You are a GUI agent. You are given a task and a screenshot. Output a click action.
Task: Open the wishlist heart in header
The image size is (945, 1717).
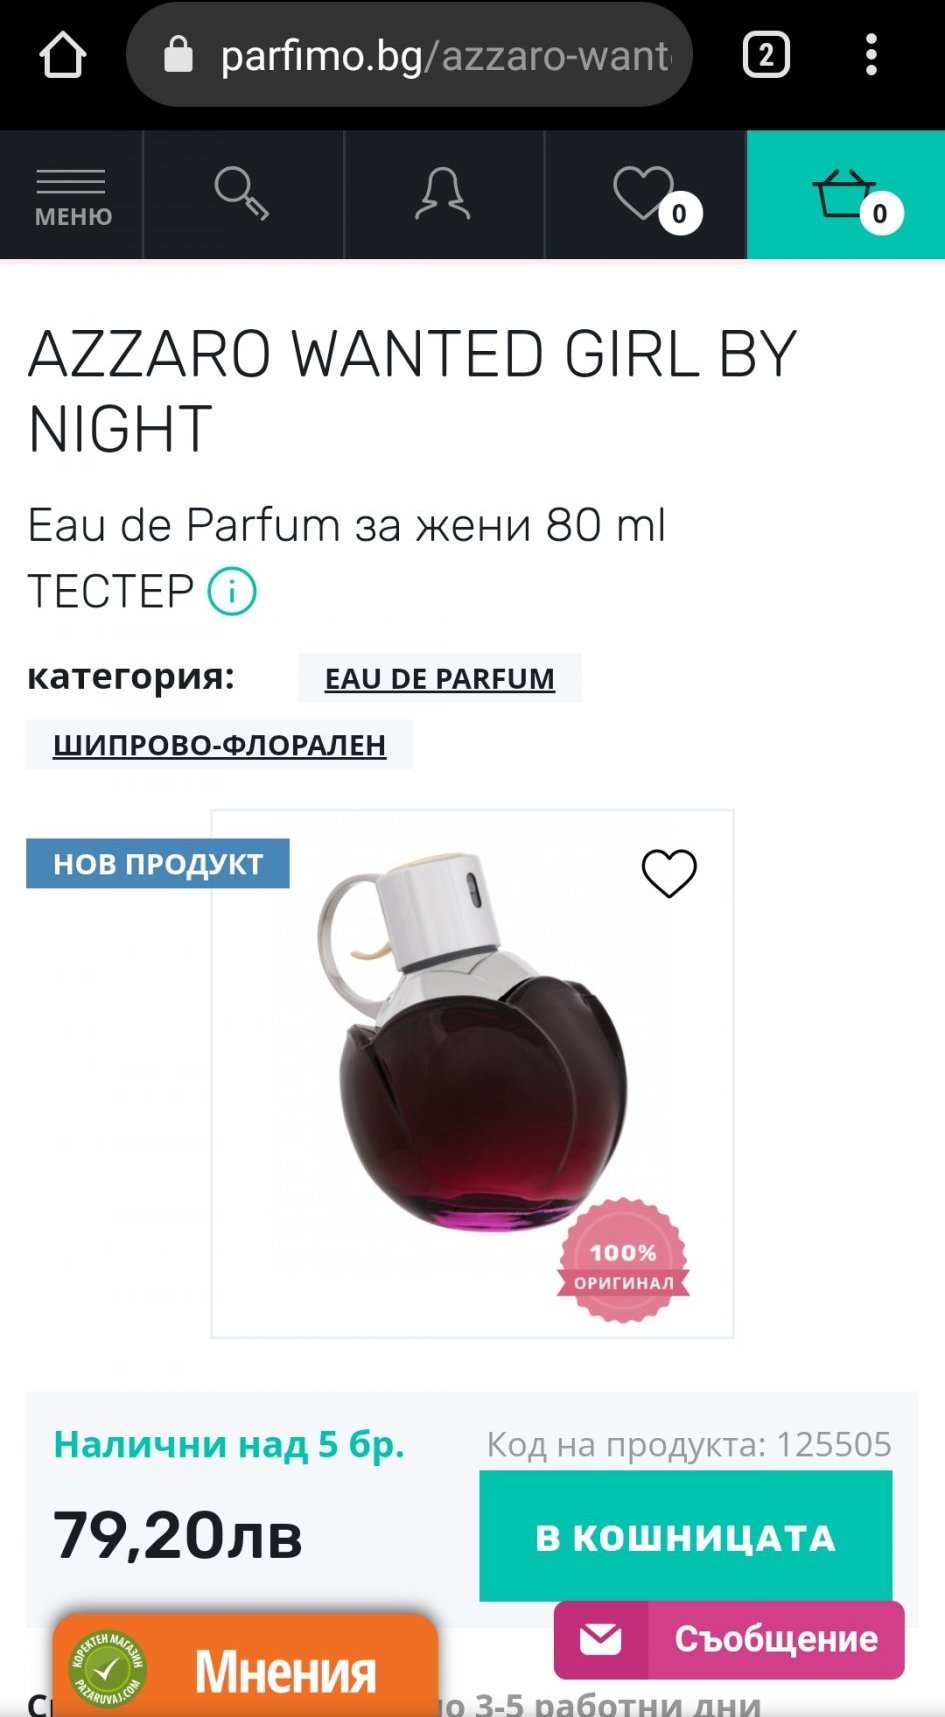pyautogui.click(x=646, y=194)
